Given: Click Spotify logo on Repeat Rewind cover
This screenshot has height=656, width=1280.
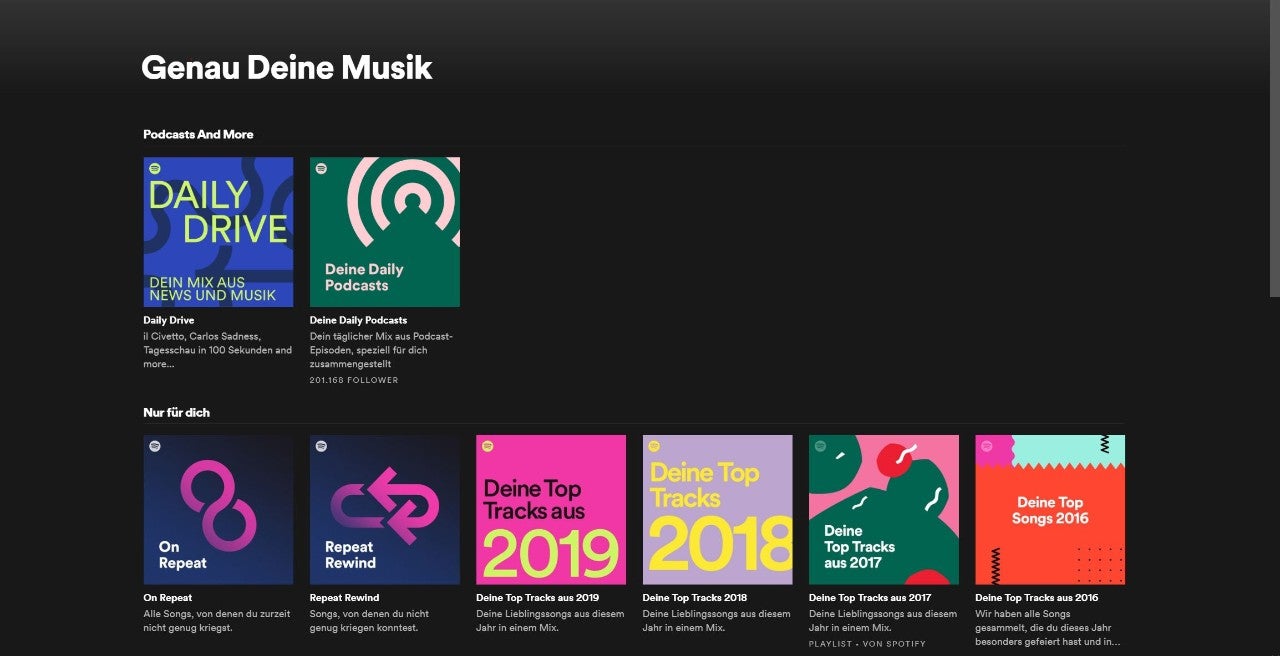Looking at the screenshot, I should pyautogui.click(x=321, y=446).
